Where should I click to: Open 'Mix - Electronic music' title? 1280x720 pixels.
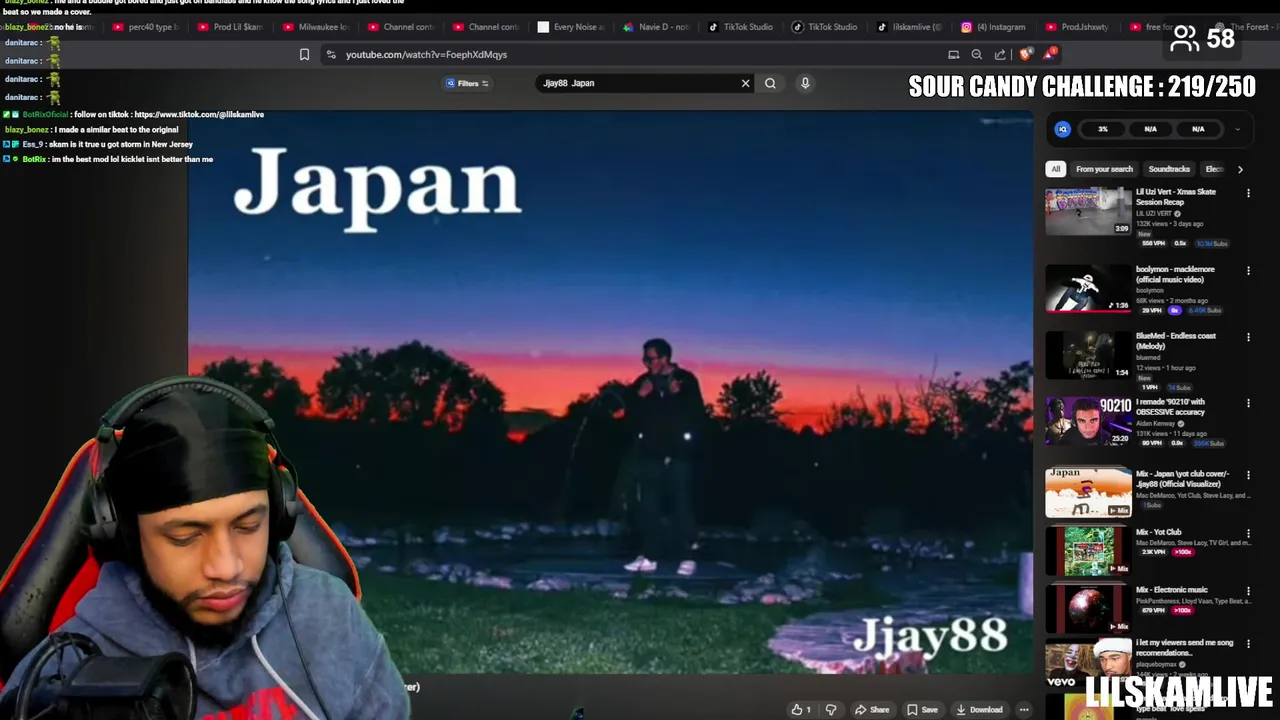point(1172,590)
